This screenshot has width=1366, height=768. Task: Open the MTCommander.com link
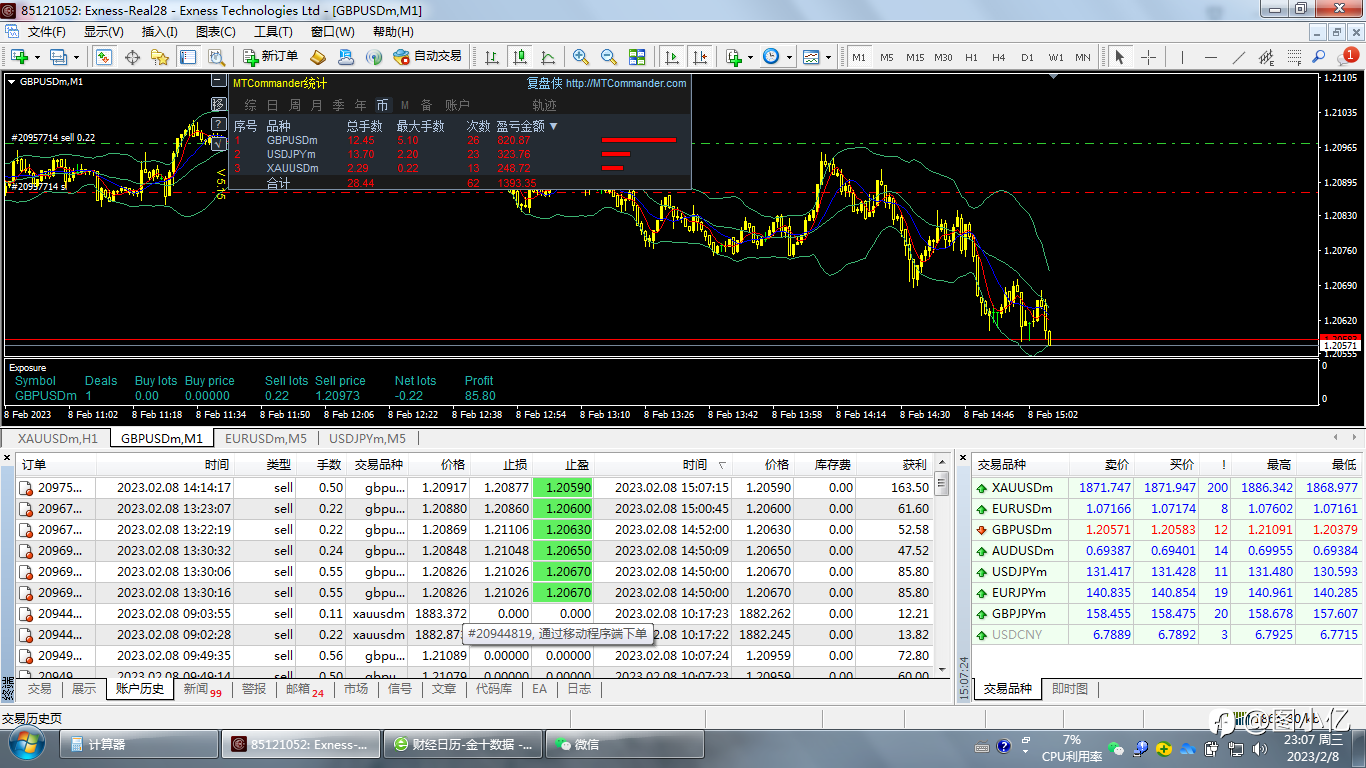[x=626, y=83]
